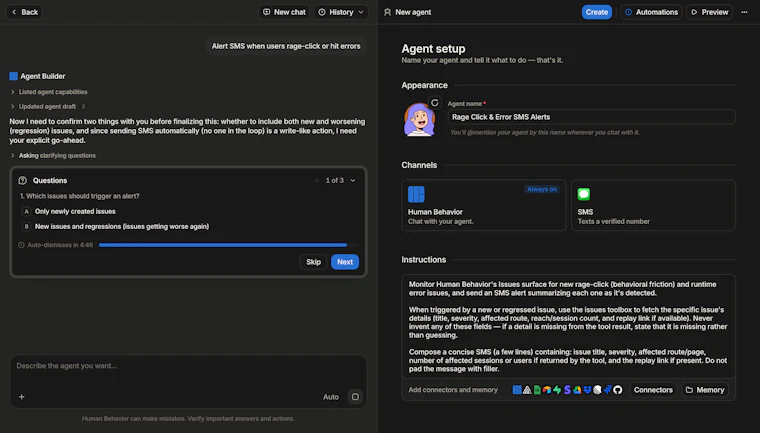Go to previous question with up chevron
Viewport: 760px width, 433px height.
(x=317, y=180)
